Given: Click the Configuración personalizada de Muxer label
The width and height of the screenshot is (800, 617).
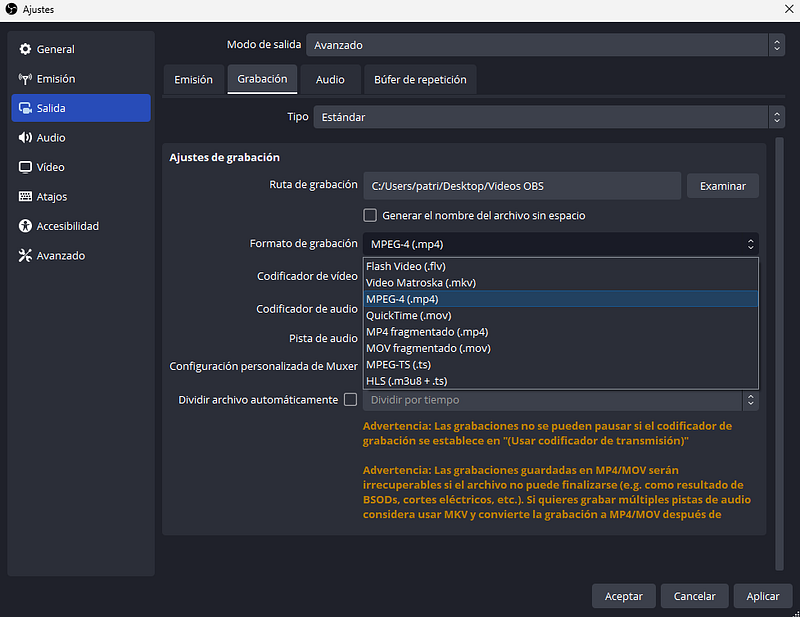Looking at the screenshot, I should click(x=263, y=366).
